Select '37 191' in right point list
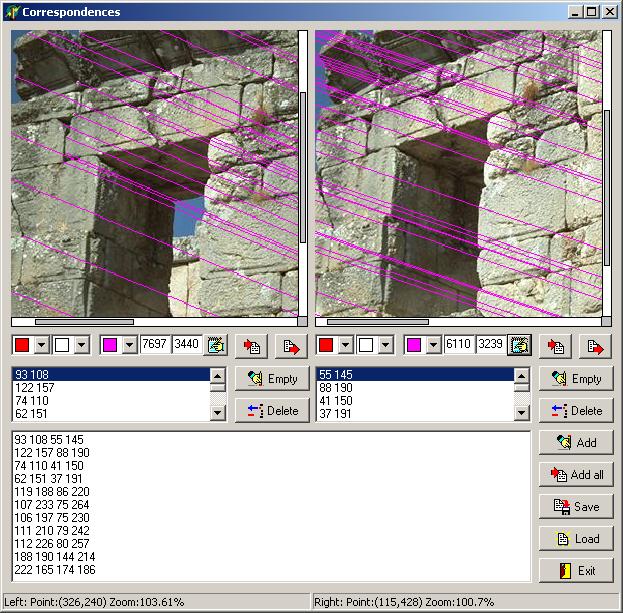This screenshot has width=623, height=613. [x=415, y=414]
